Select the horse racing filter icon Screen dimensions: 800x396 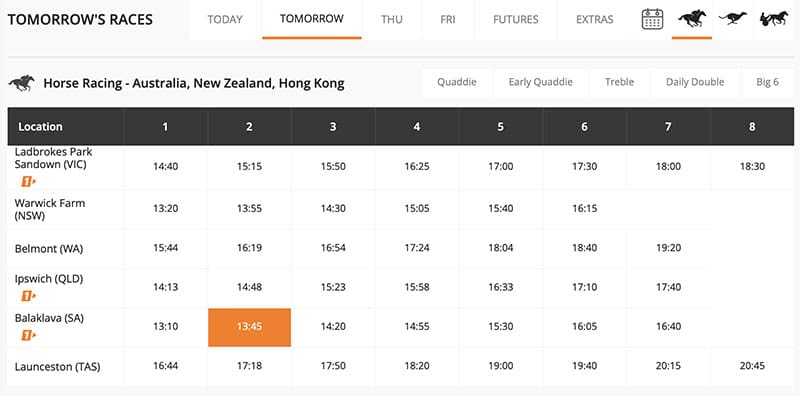coord(692,19)
